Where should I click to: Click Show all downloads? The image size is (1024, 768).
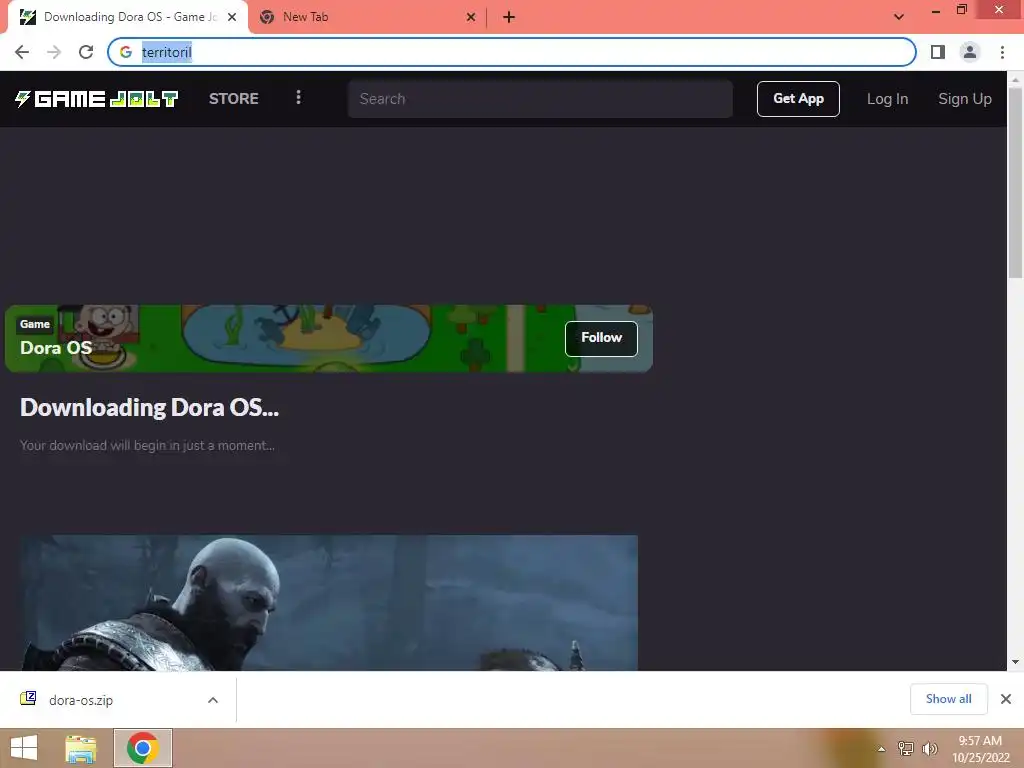948,699
